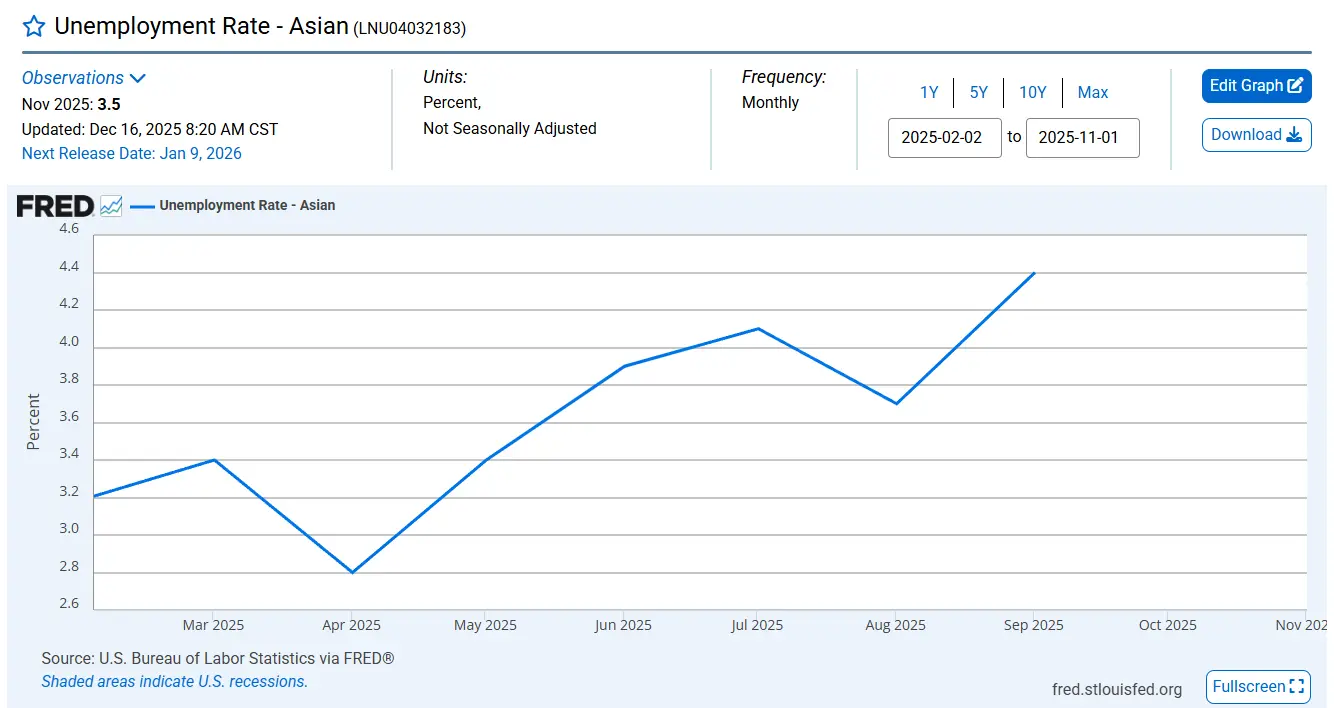
Task: Expand the Observations dropdown
Action: [84, 78]
